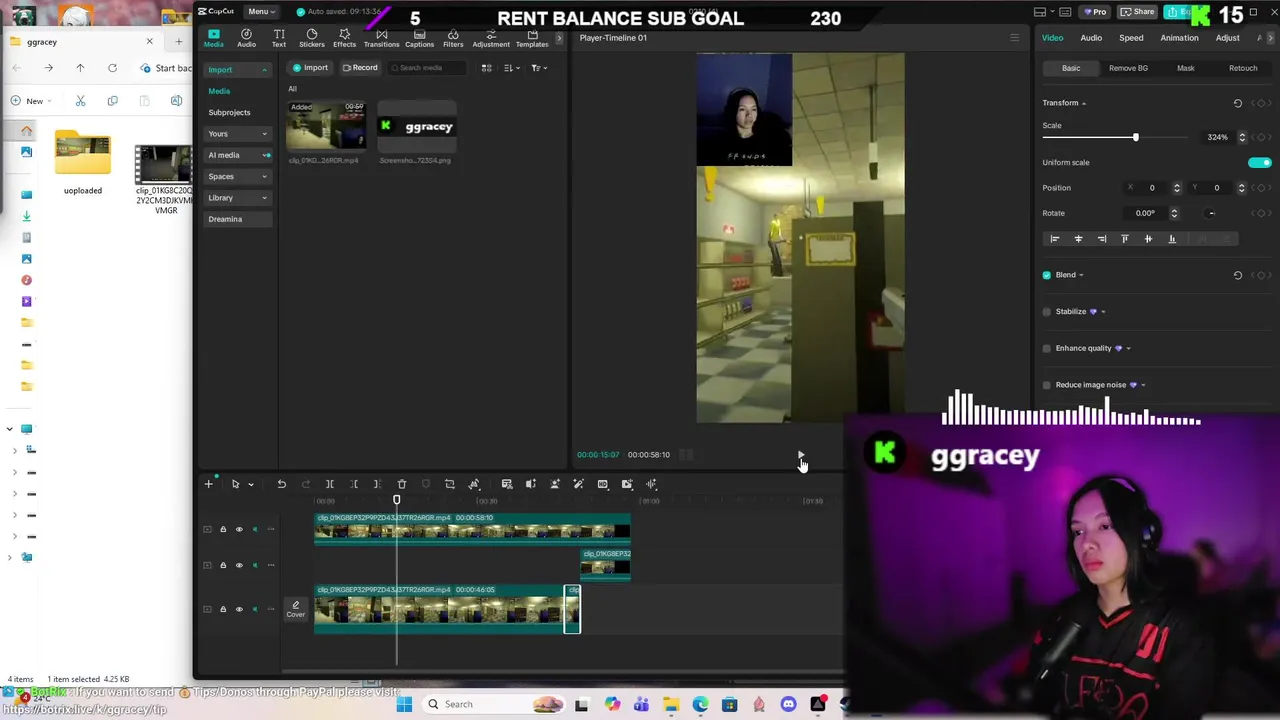Select the Remove BG sub-tab
This screenshot has width=1280, height=720.
click(x=1128, y=68)
